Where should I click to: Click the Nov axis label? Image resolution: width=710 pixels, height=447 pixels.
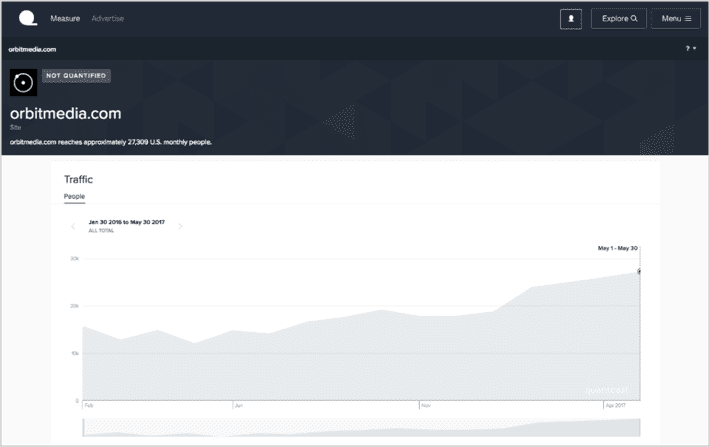pos(426,405)
